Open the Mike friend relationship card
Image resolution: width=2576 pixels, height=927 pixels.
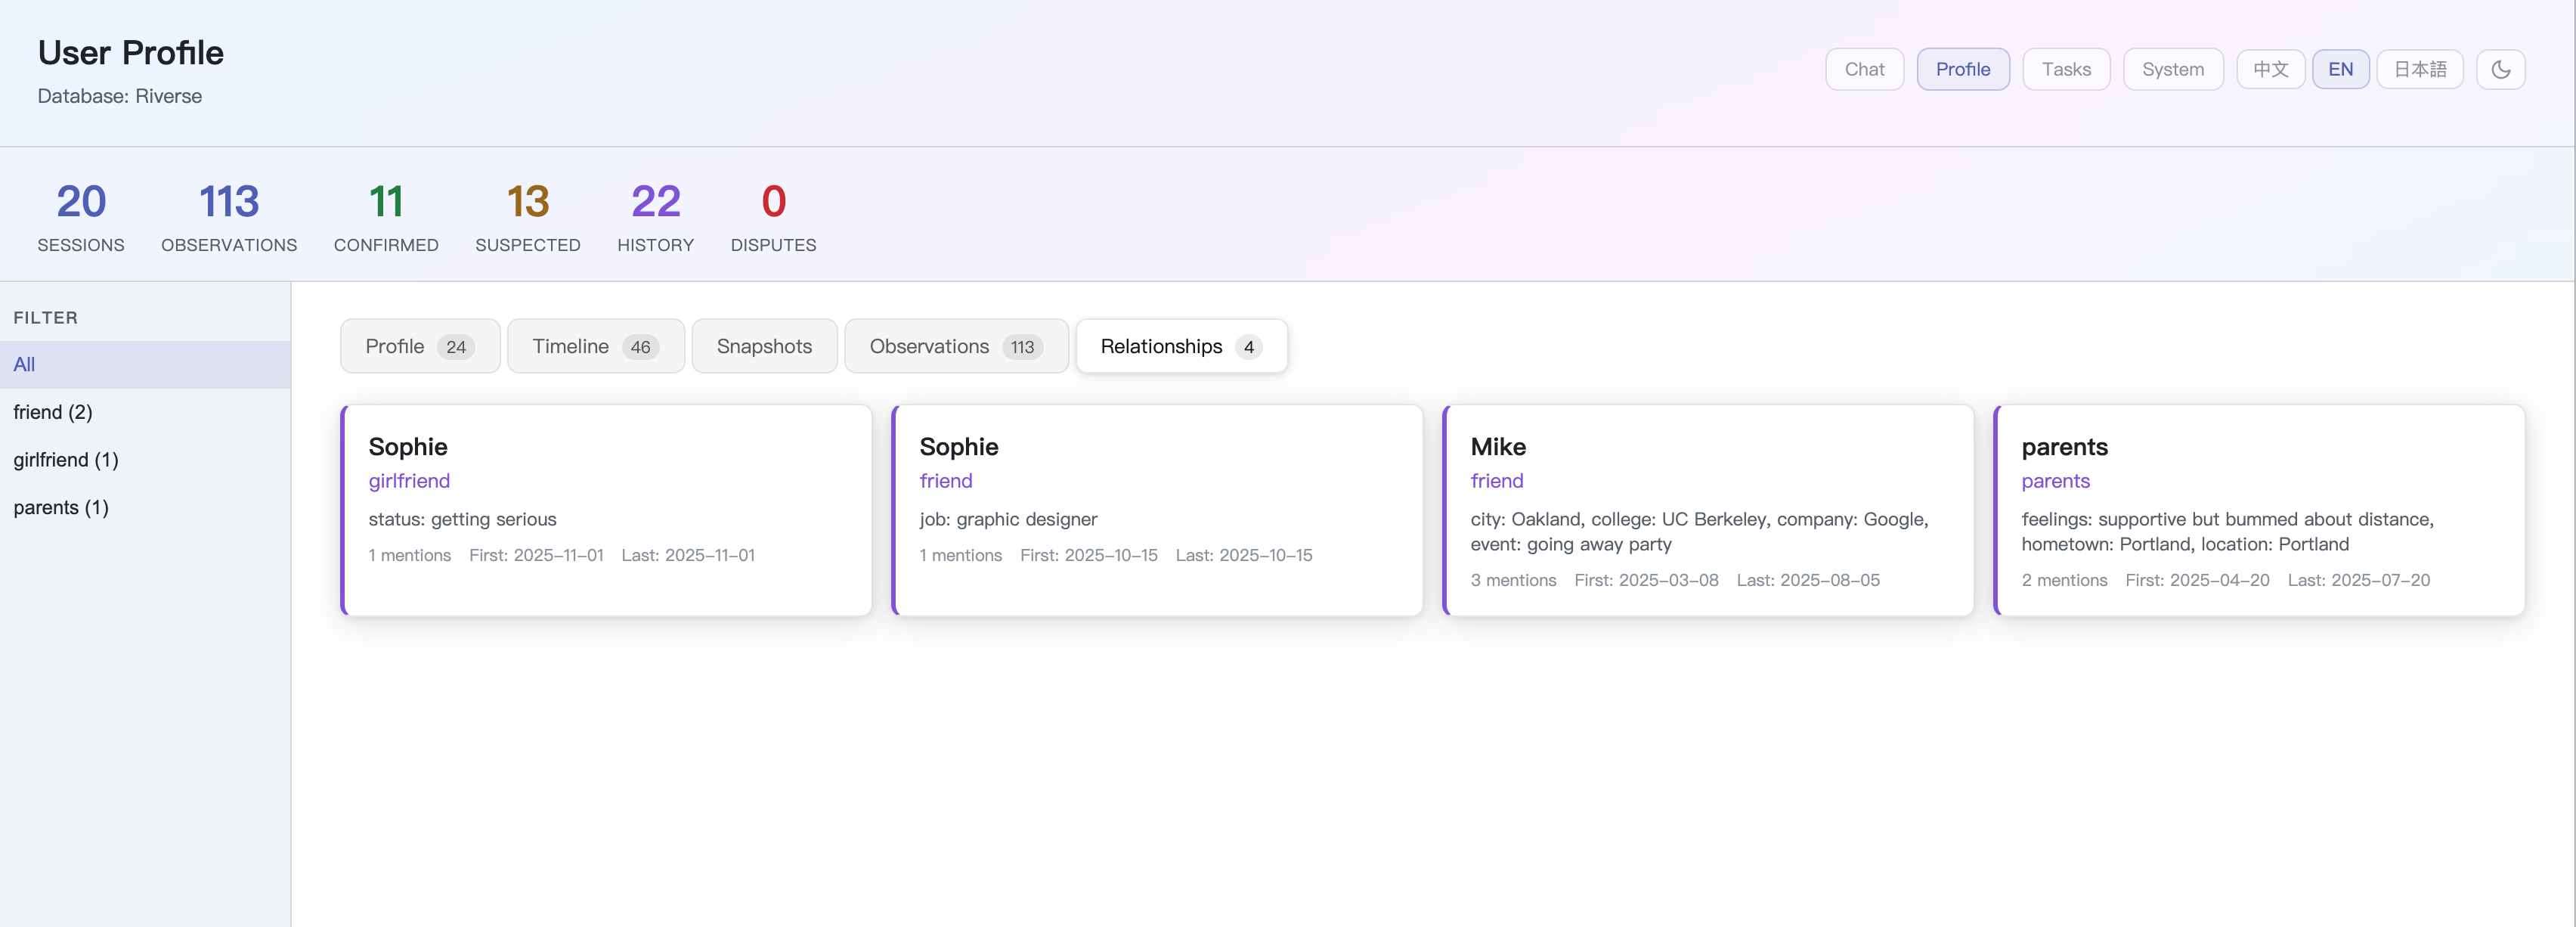(x=1708, y=509)
